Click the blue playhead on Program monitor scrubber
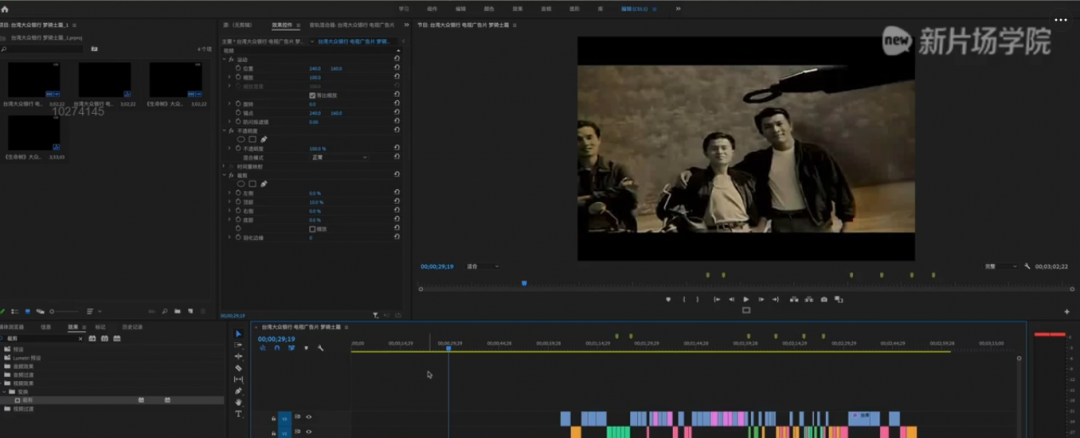This screenshot has width=1080, height=438. [x=524, y=283]
